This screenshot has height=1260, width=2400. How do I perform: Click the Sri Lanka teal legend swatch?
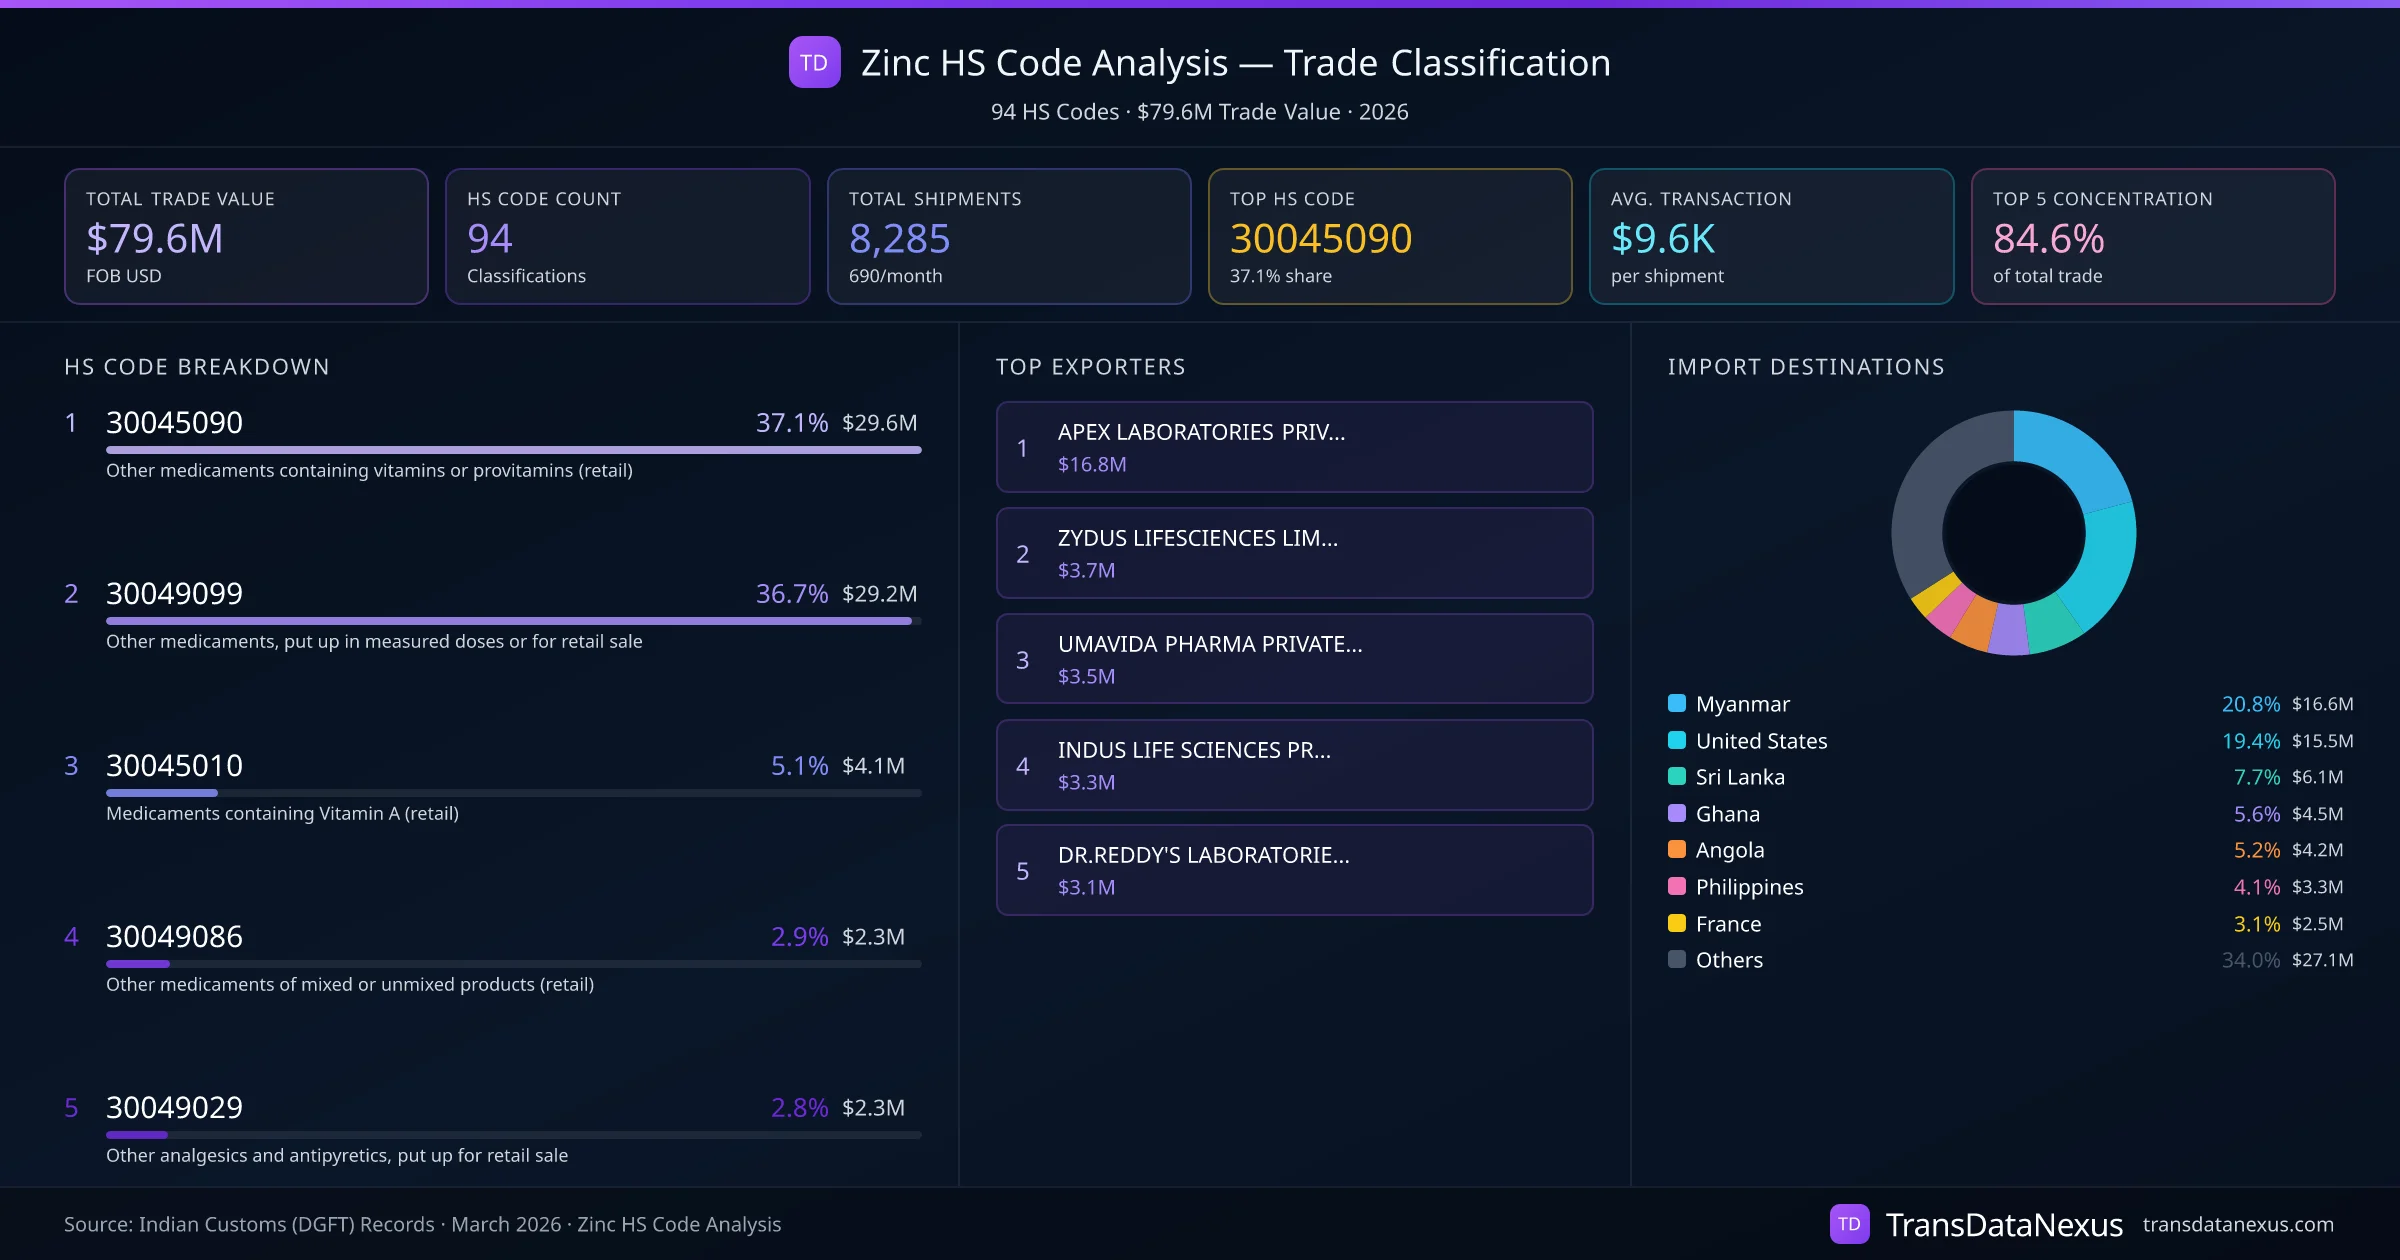(x=1677, y=776)
